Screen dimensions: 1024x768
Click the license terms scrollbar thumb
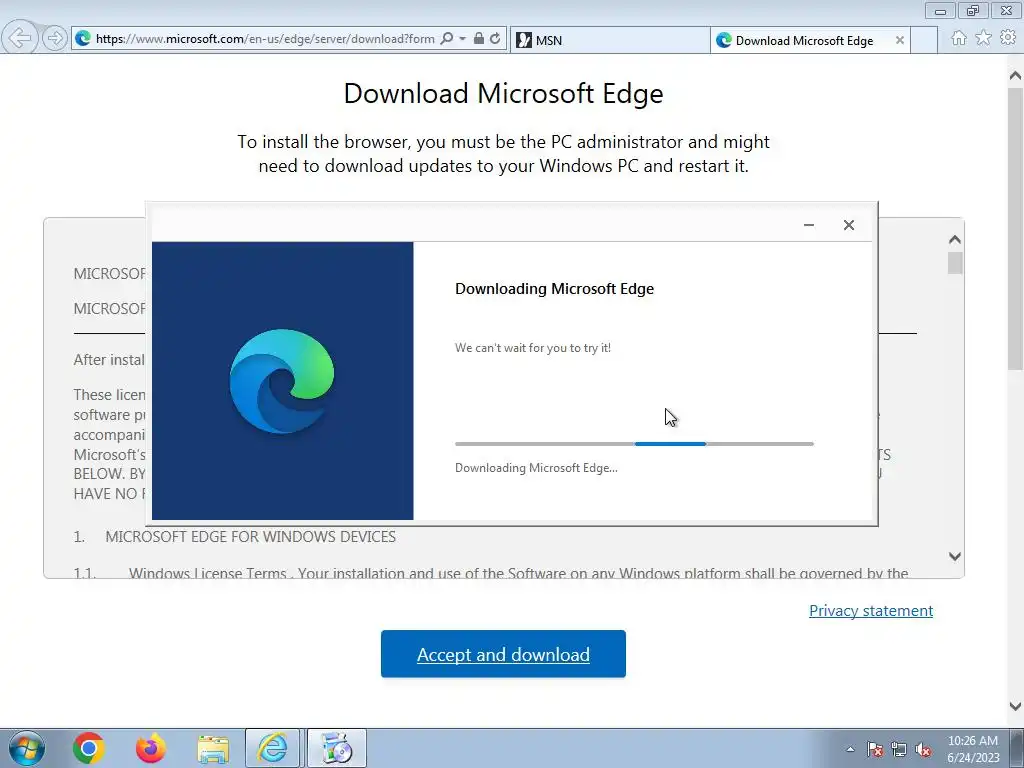pos(955,263)
